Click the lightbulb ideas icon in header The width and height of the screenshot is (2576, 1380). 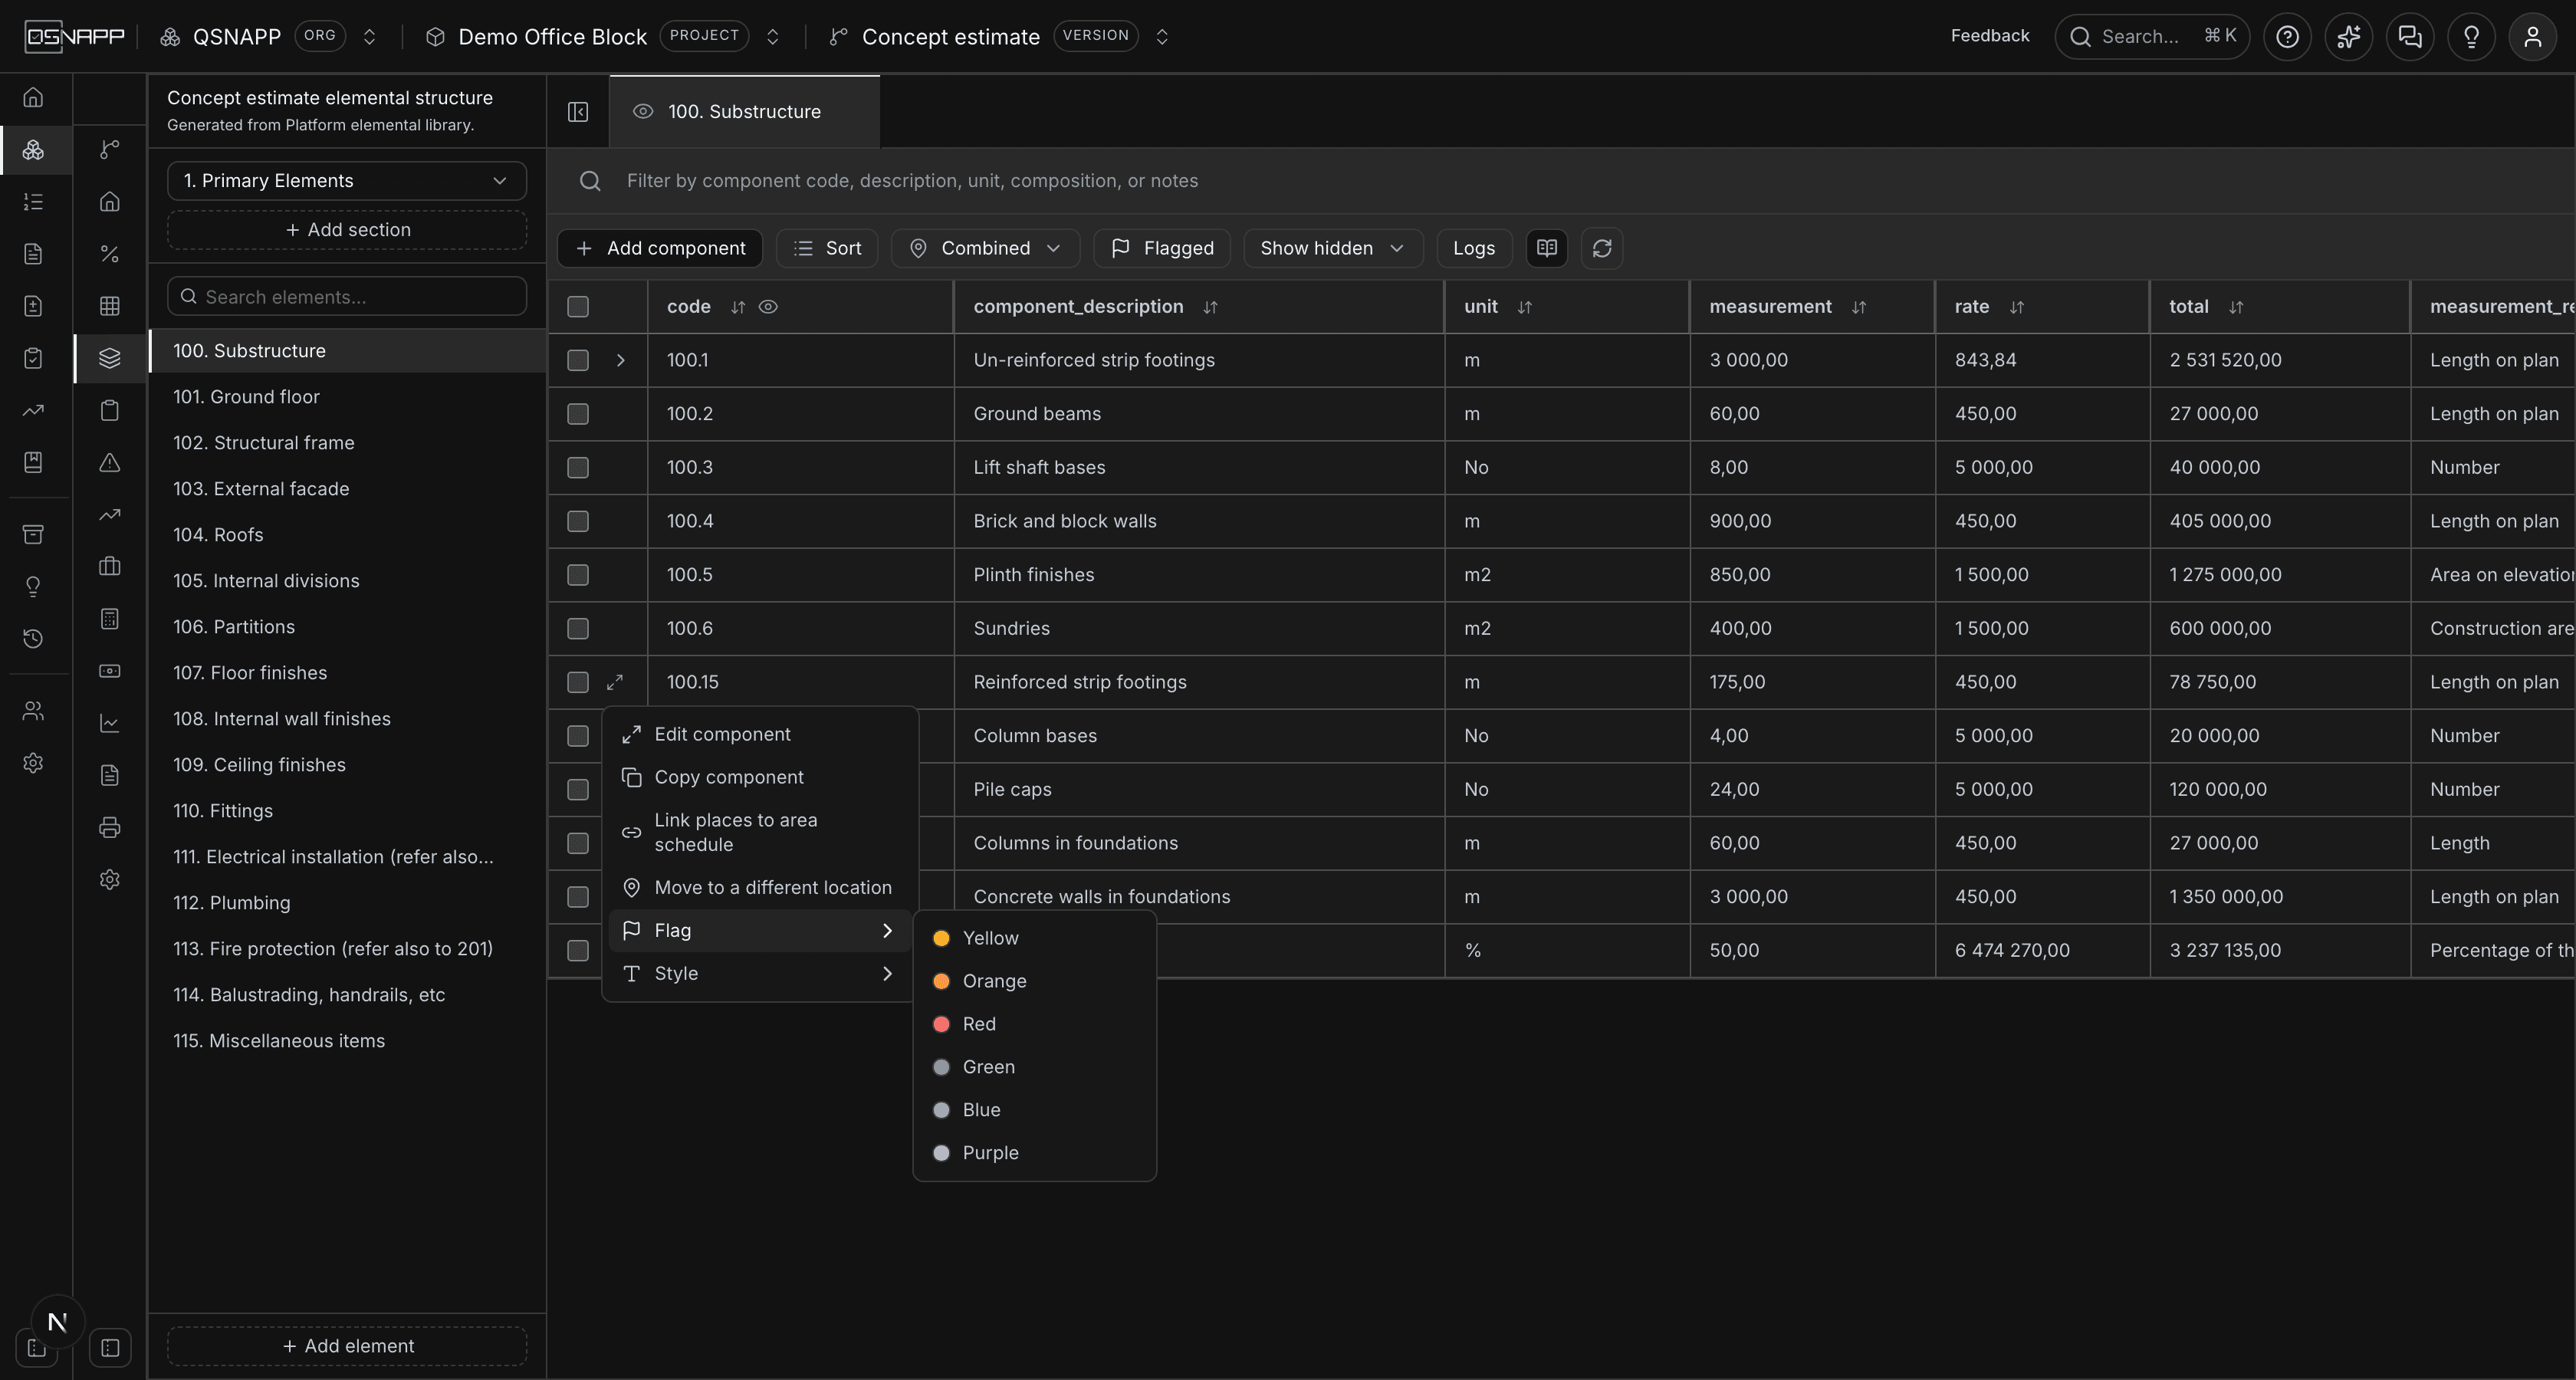[x=2471, y=37]
